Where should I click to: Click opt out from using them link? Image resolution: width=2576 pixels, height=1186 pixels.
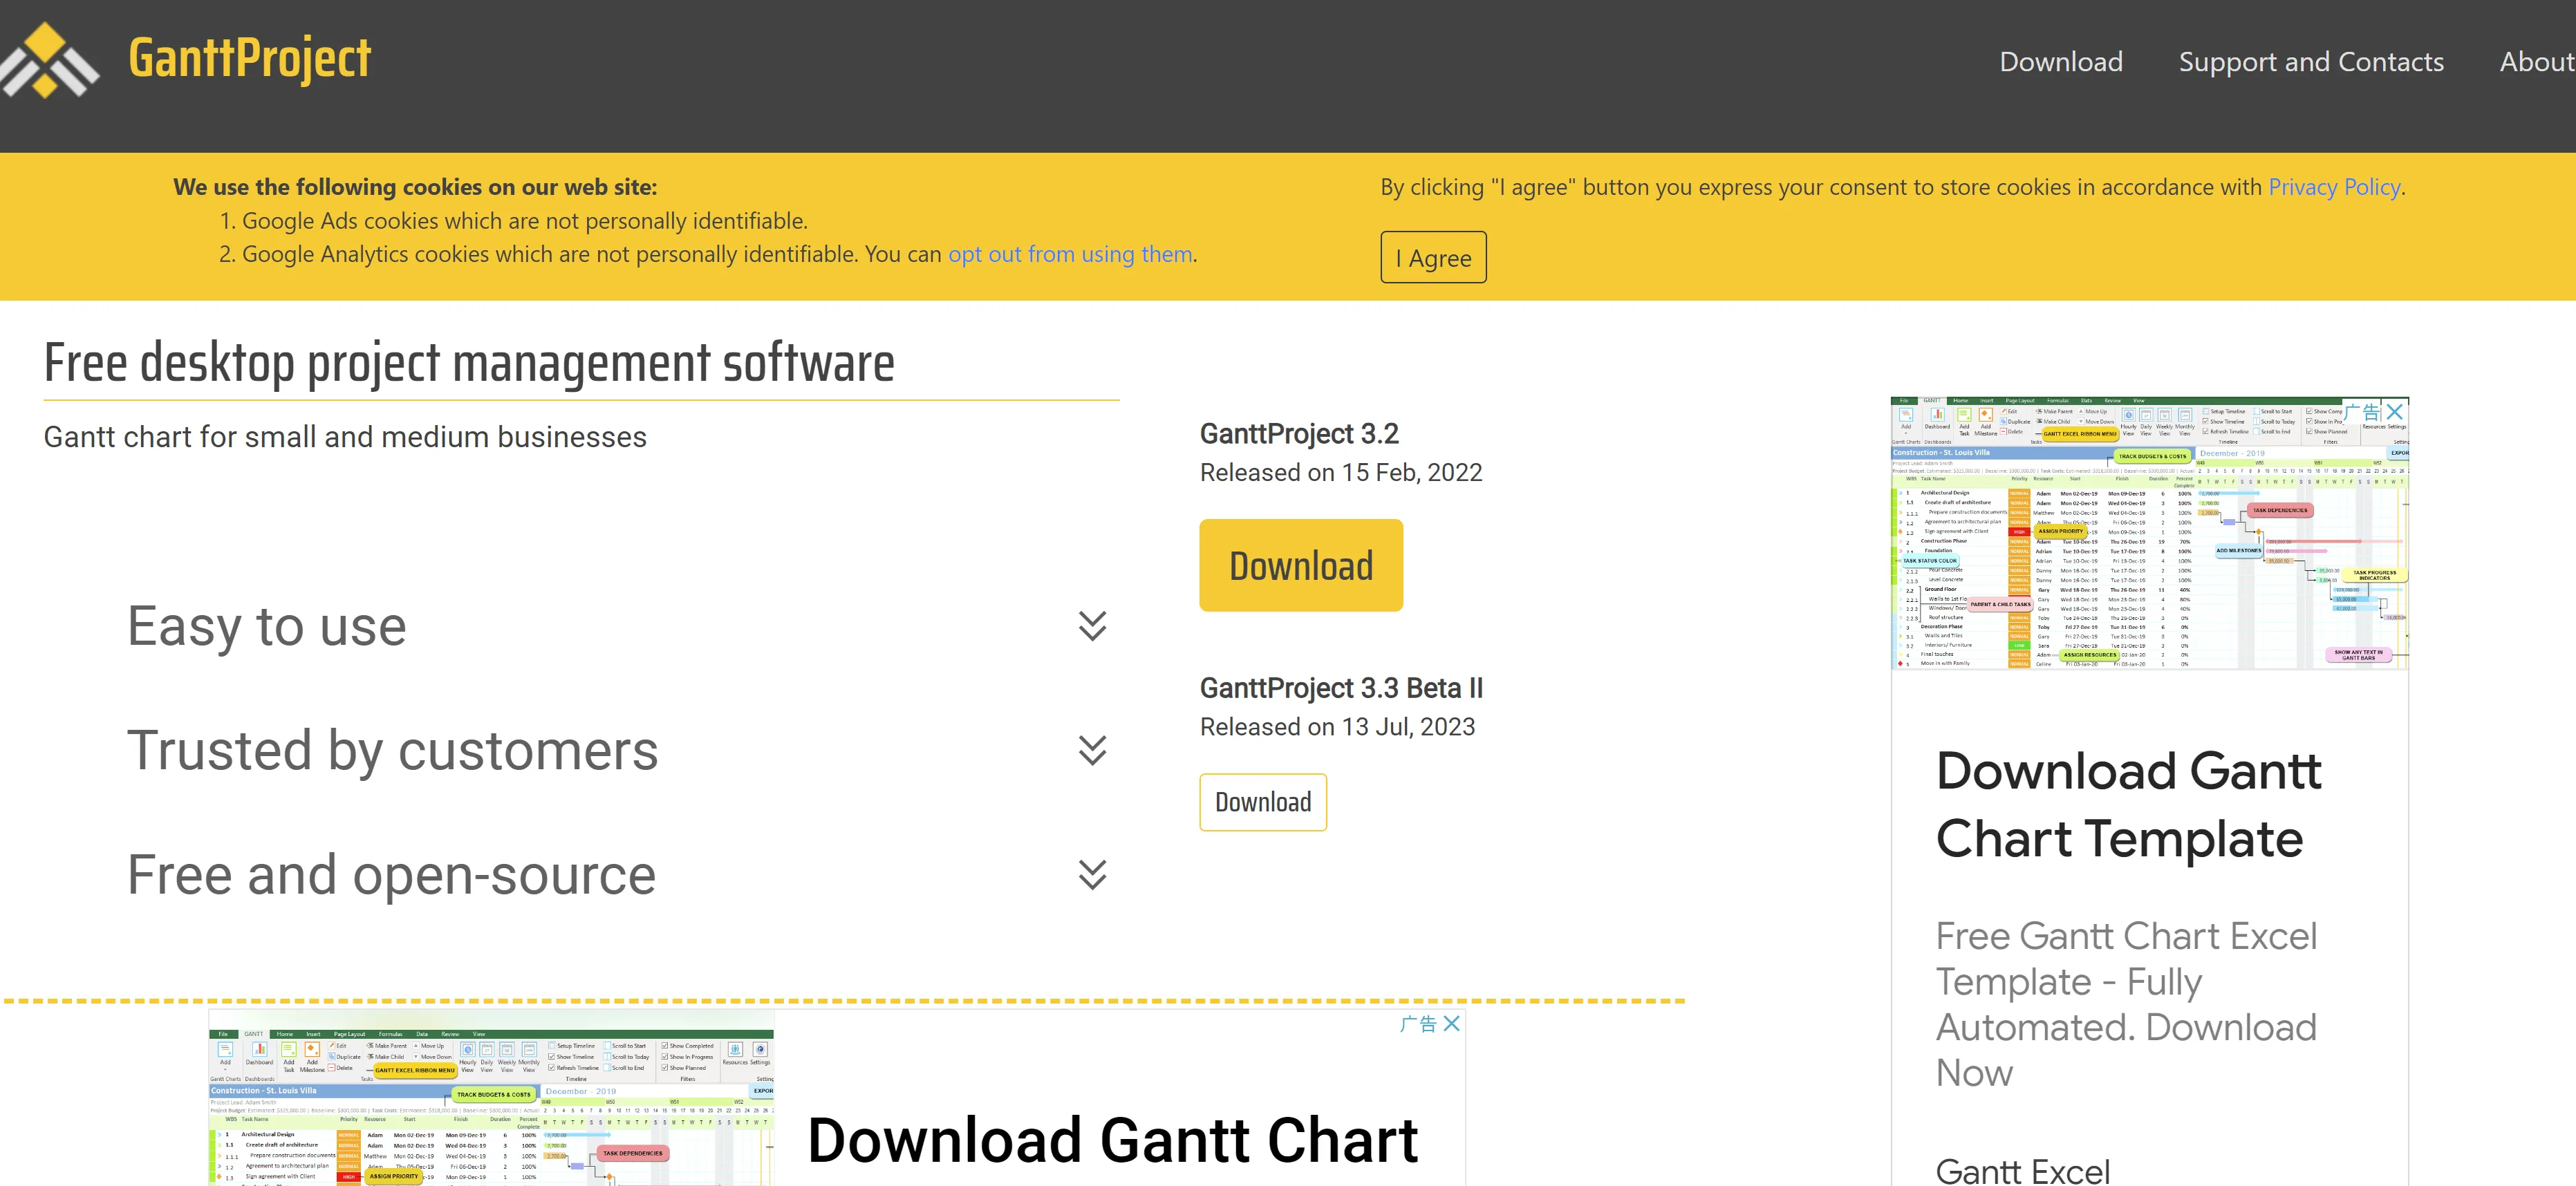(x=1069, y=254)
